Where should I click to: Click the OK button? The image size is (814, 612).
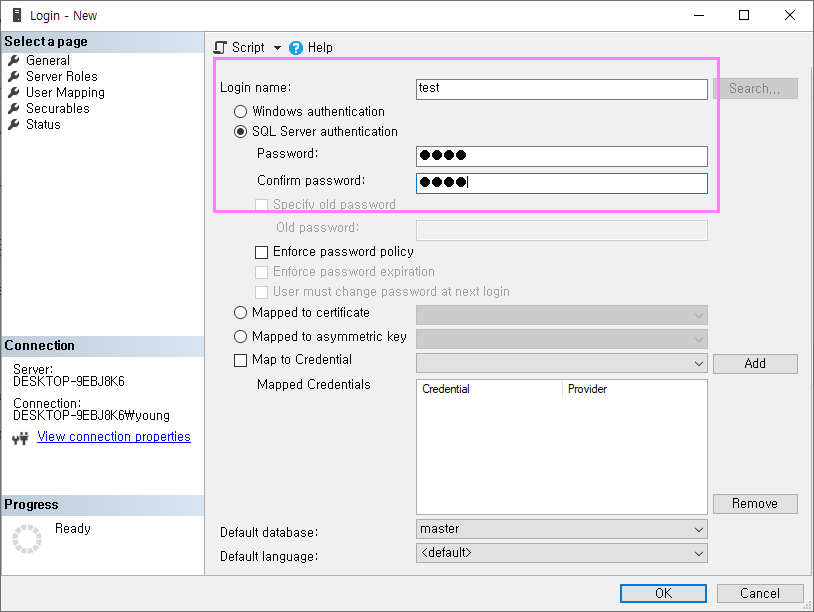point(663,593)
